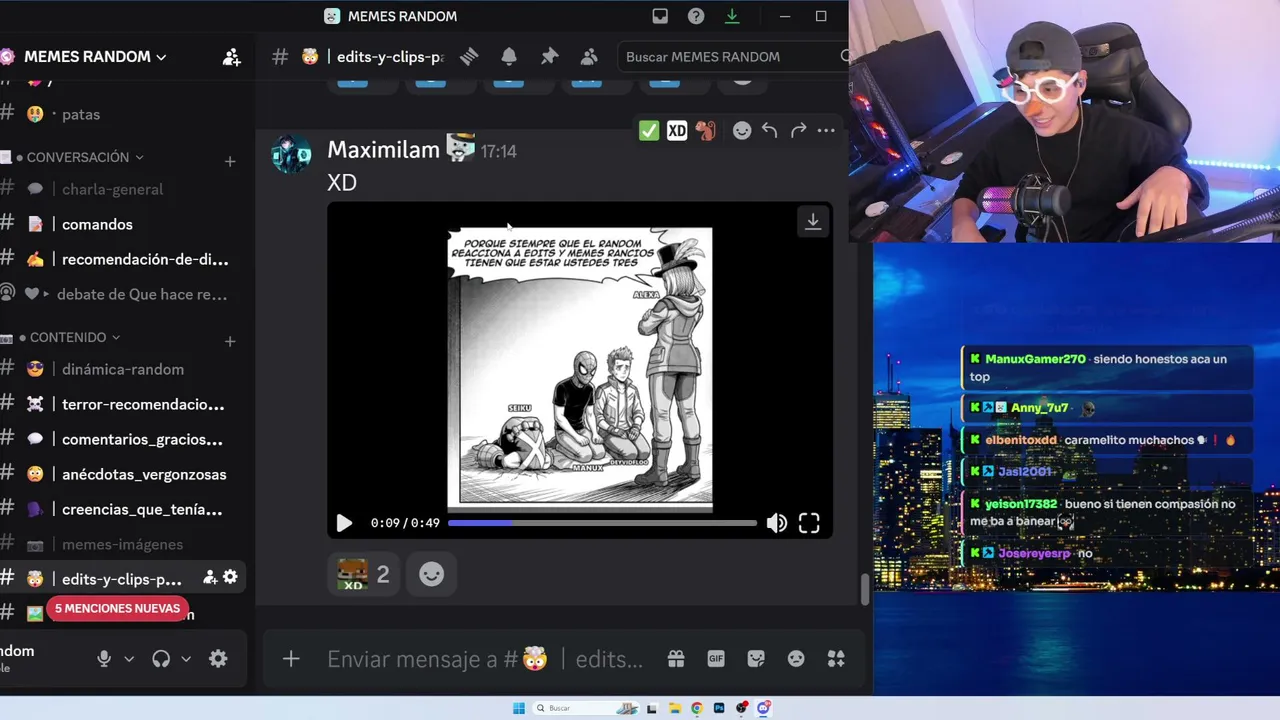1280x720 pixels.
Task: Toggle the member list
Action: tap(589, 57)
